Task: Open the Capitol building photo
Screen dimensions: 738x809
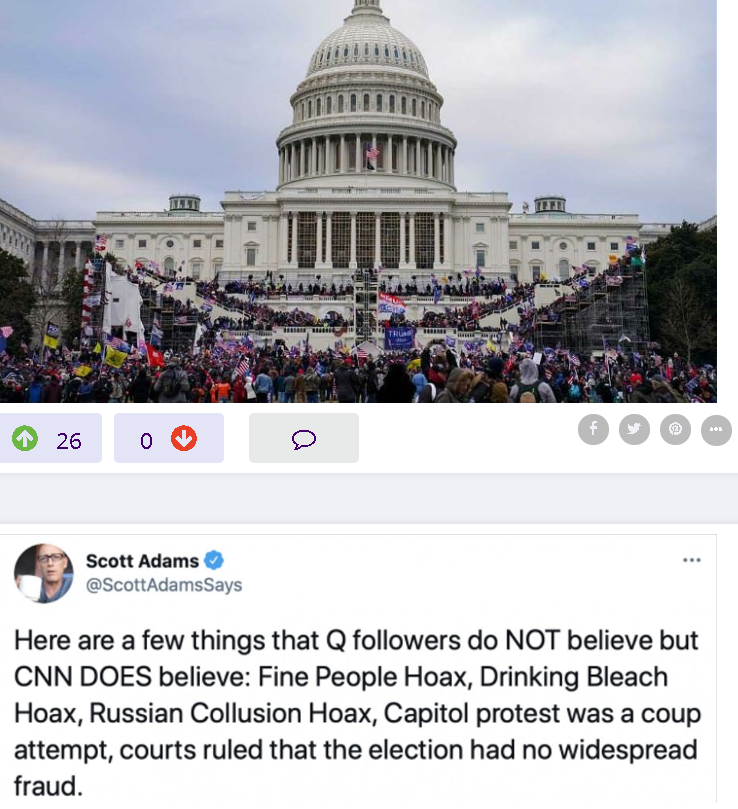Action: pyautogui.click(x=358, y=201)
